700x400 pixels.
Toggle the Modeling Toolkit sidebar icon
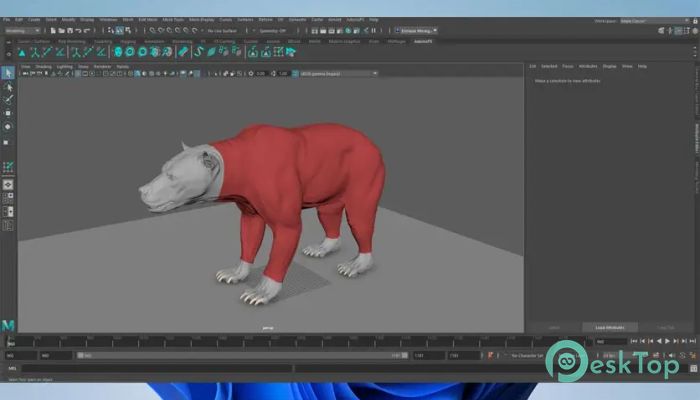(x=662, y=30)
